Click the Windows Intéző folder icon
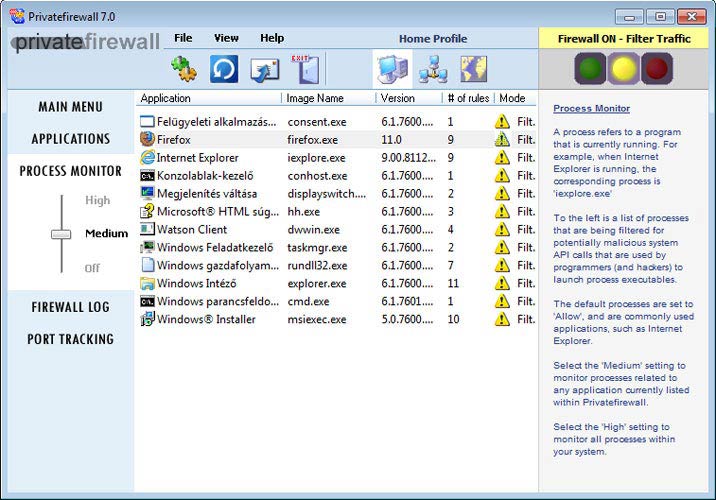 click(x=147, y=283)
